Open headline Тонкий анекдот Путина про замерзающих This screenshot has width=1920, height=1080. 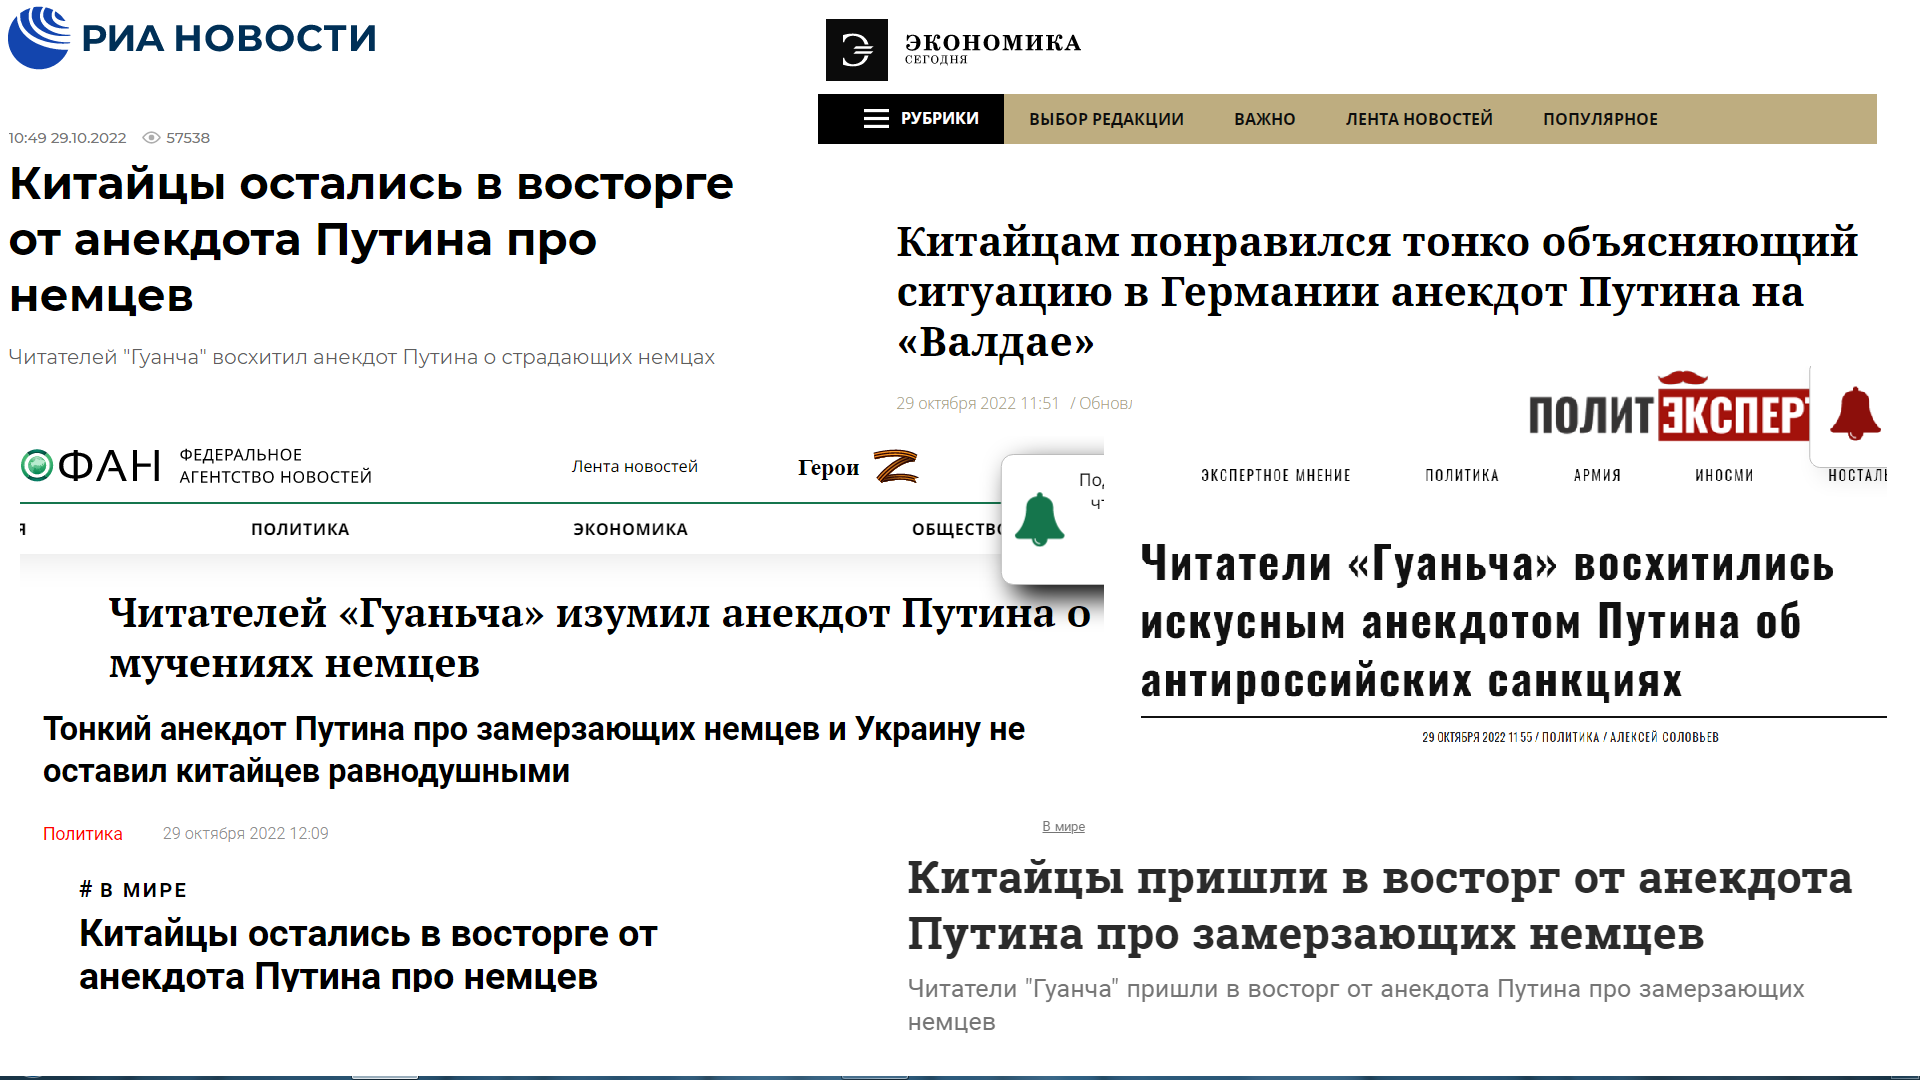click(x=534, y=750)
